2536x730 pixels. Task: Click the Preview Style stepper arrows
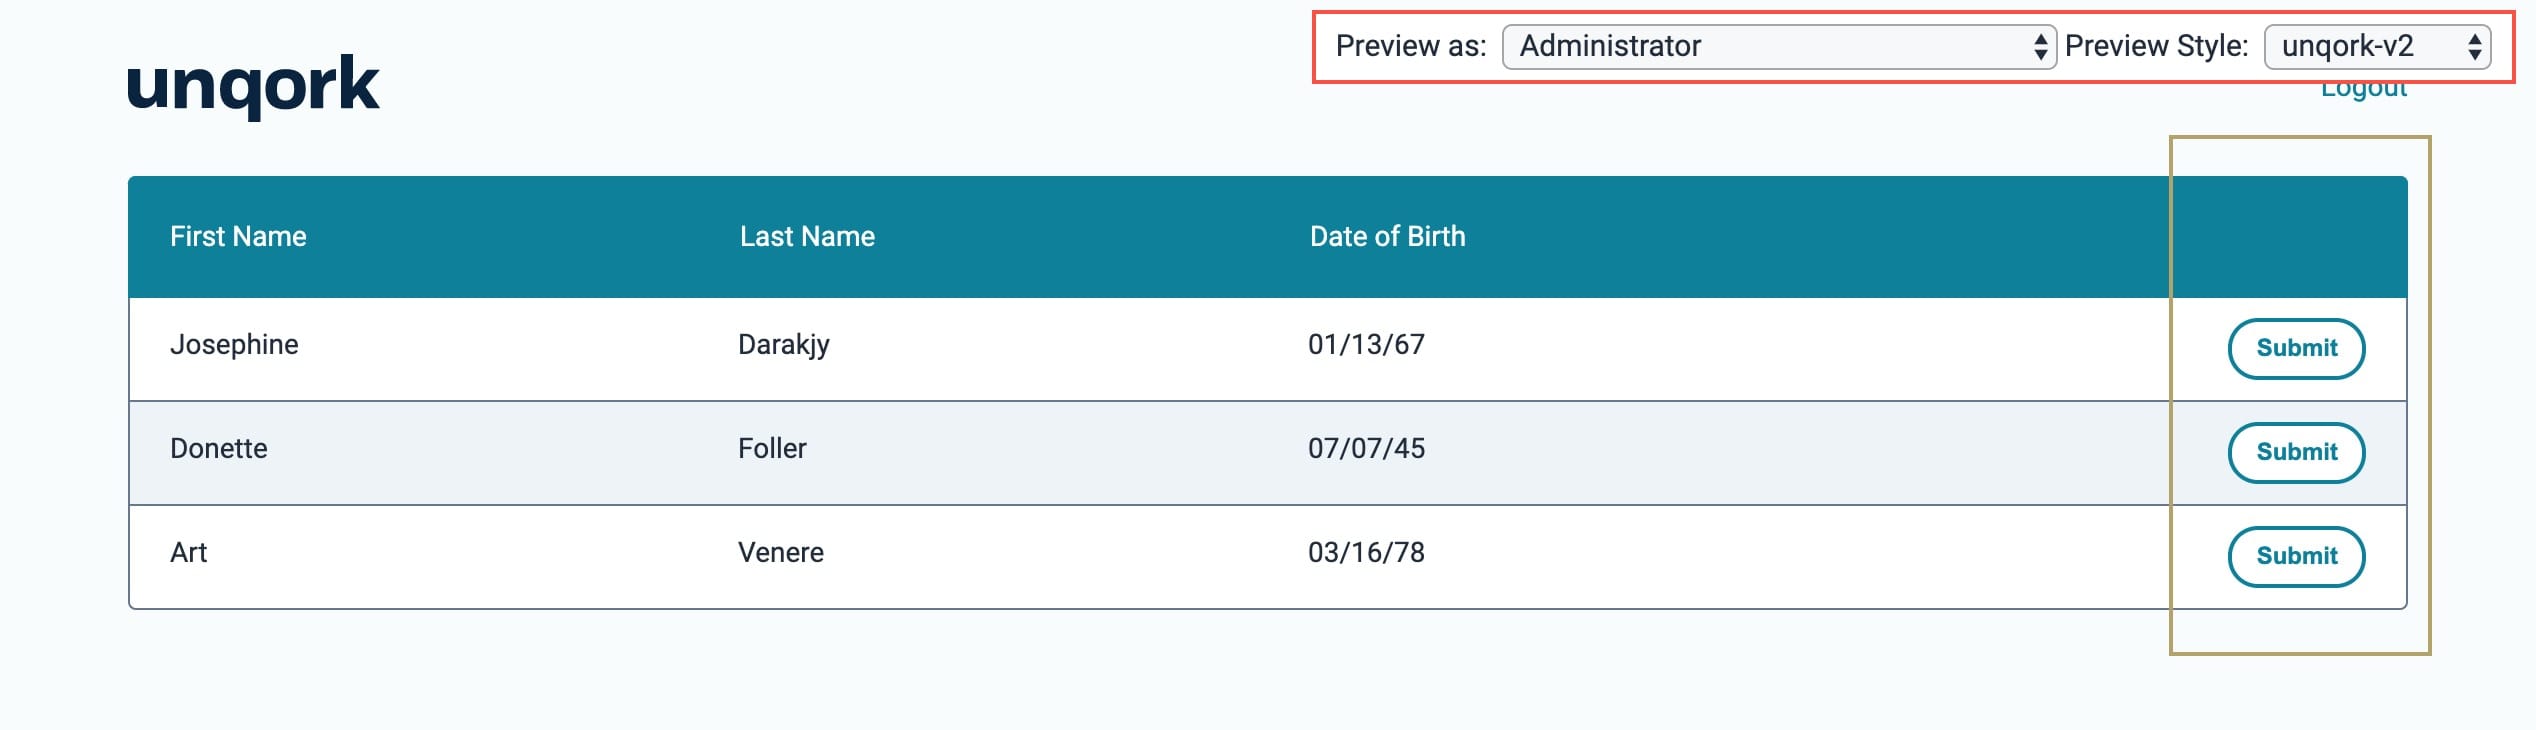(2474, 46)
